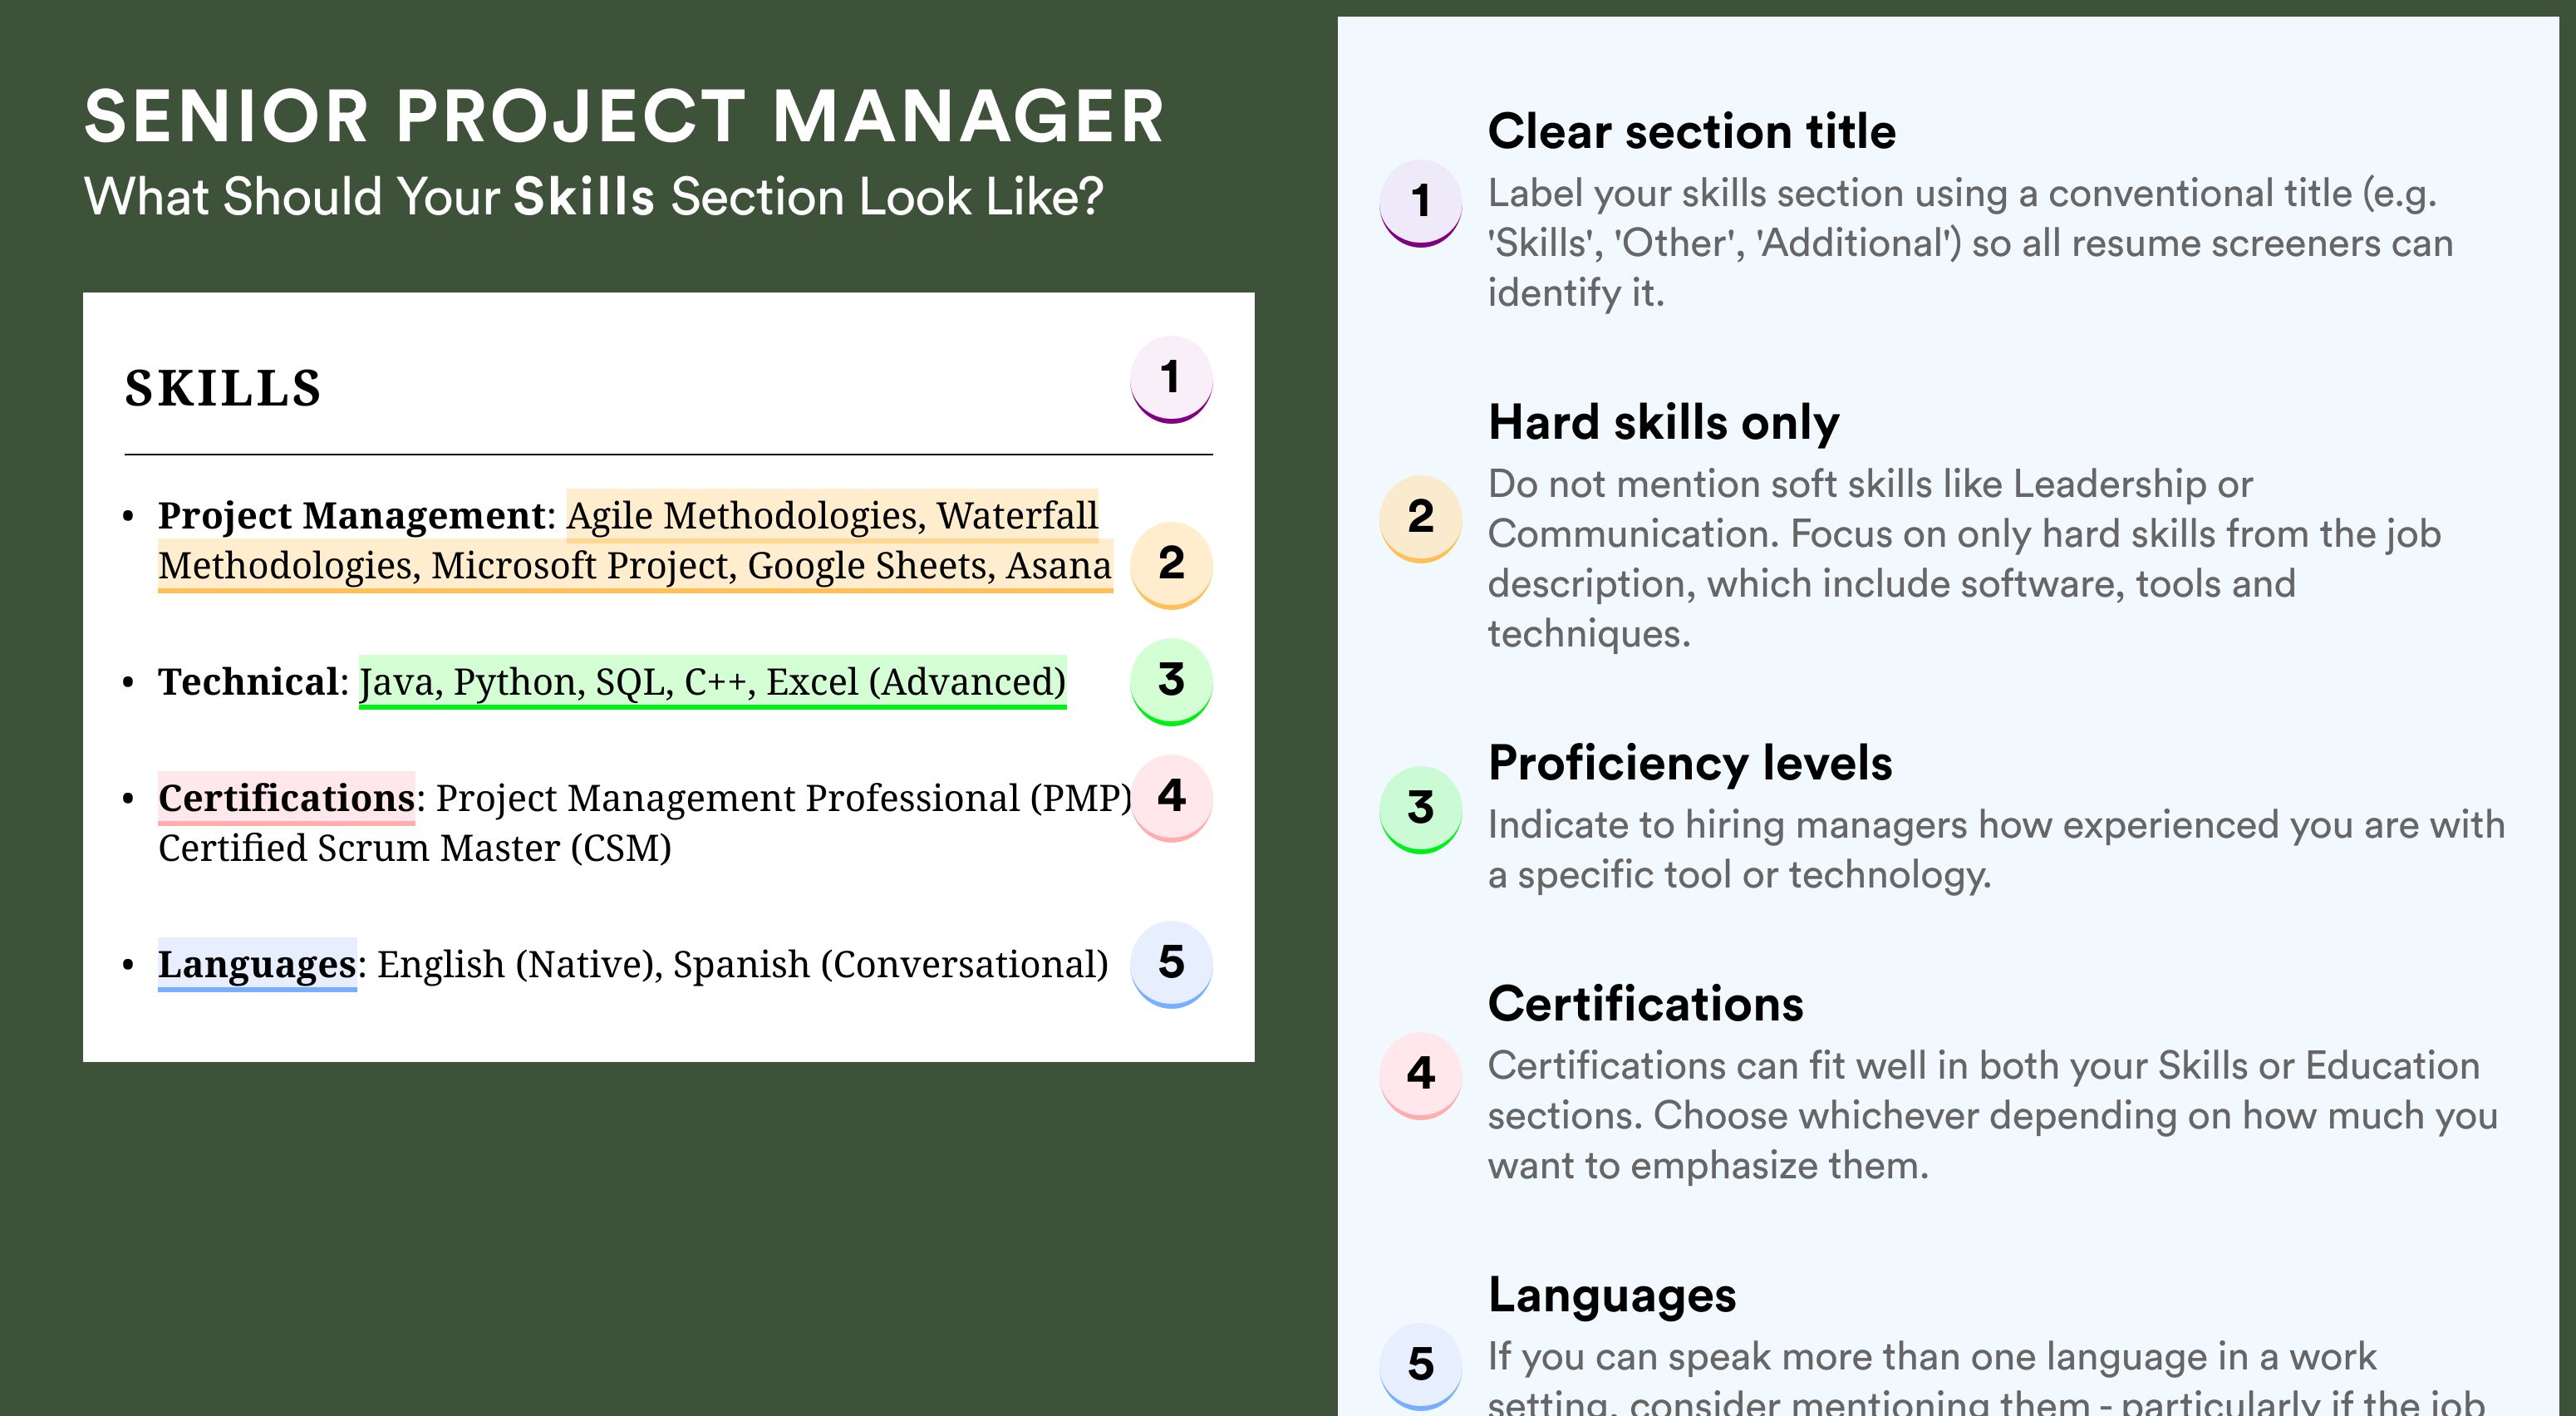
Task: Select the SKILLS heading in the resume
Action: 223,388
